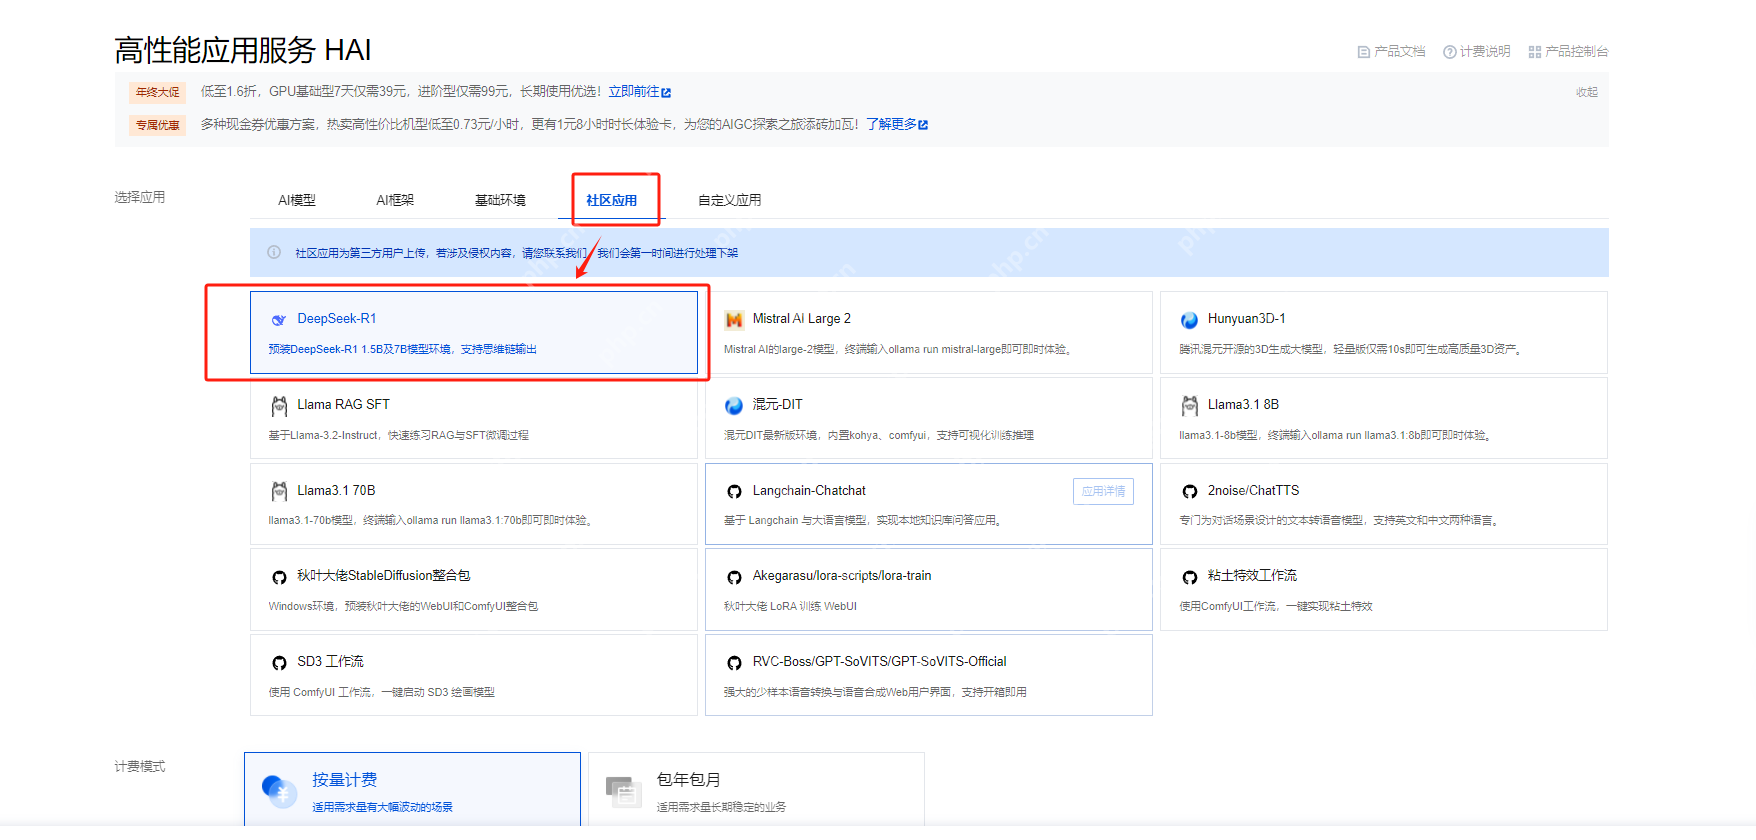Select 包年包月 billing mode
This screenshot has height=840, width=1756.
point(755,791)
